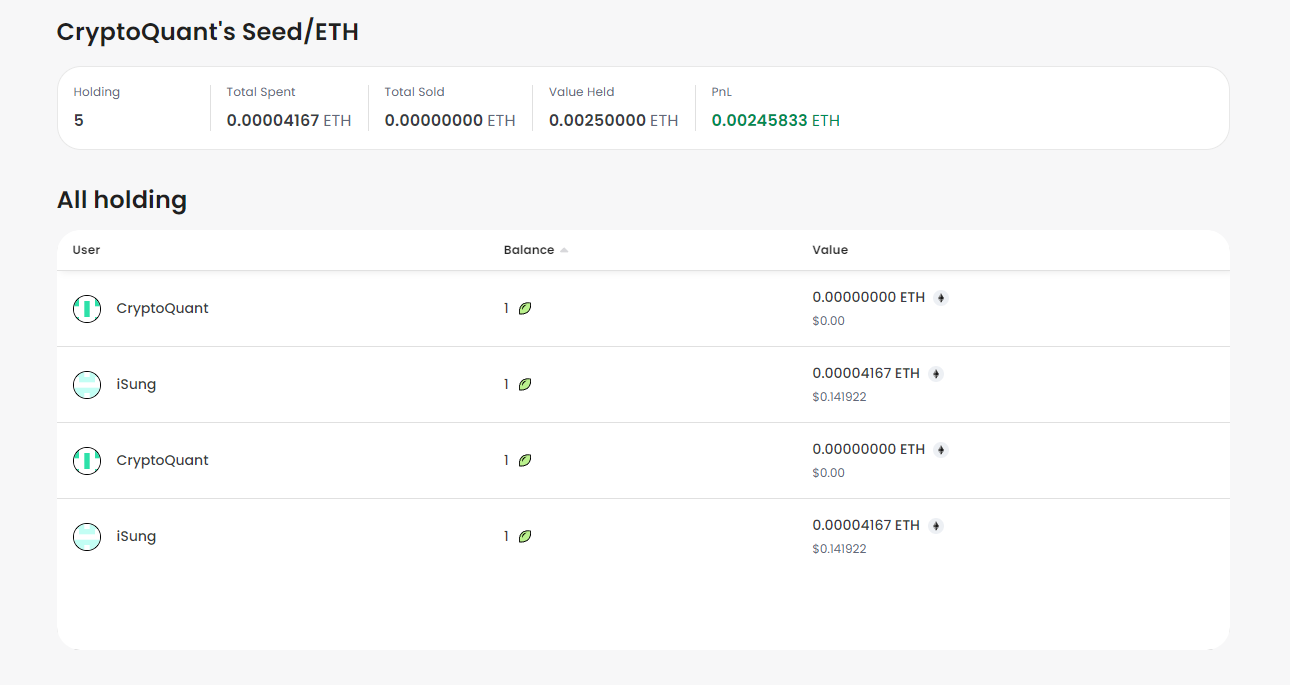This screenshot has height=685, width=1290.
Task: Open the second CryptoQuant user name link
Action: [163, 460]
